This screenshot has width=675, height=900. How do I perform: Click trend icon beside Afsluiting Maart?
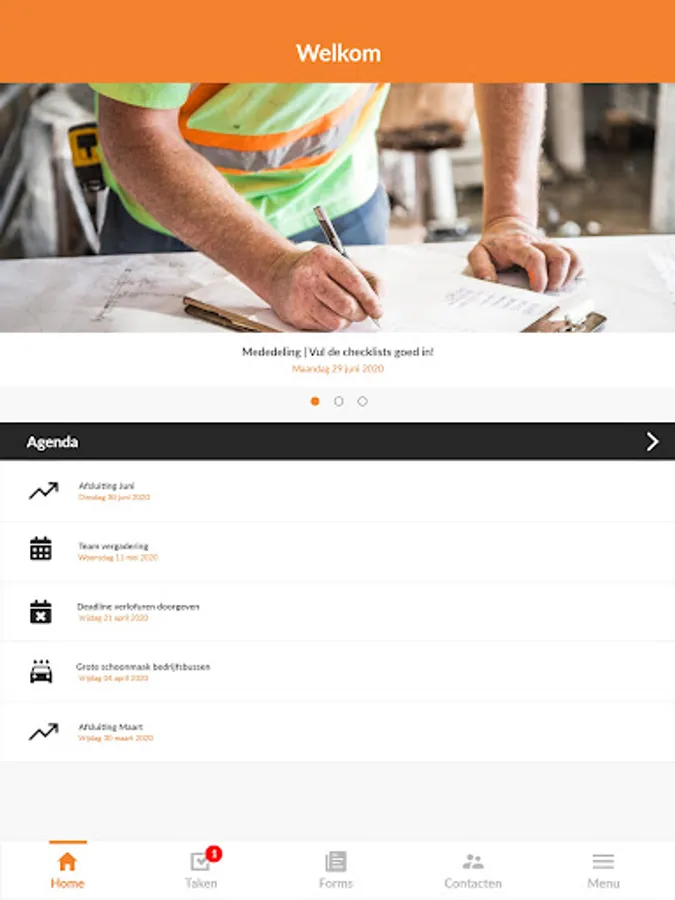pyautogui.click(x=44, y=732)
